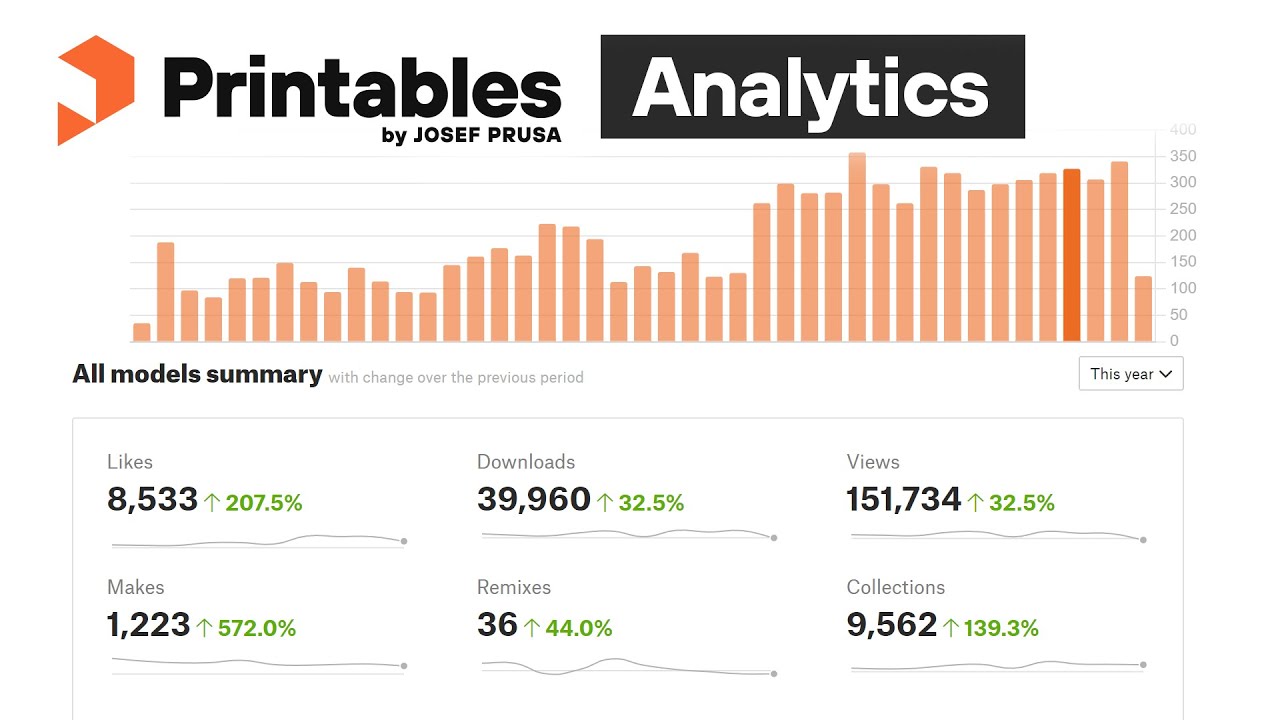Select the Makes total 1,223

tap(148, 625)
